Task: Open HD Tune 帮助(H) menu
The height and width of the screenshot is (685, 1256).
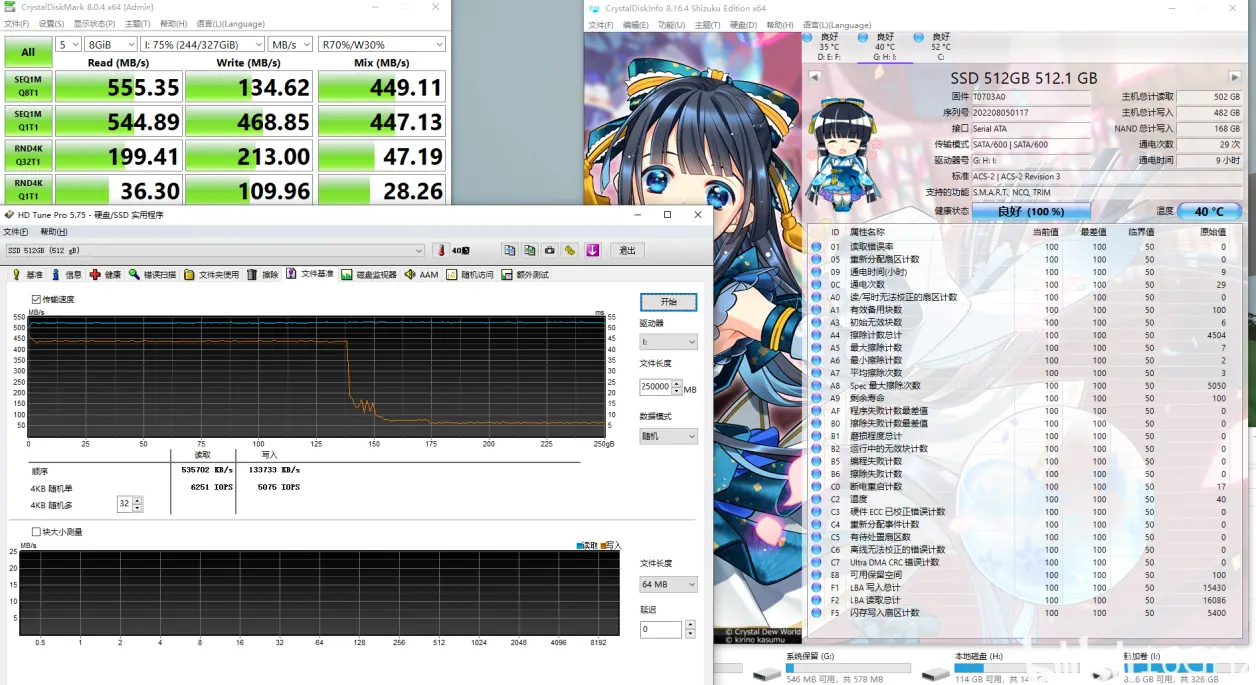Action: click(53, 232)
